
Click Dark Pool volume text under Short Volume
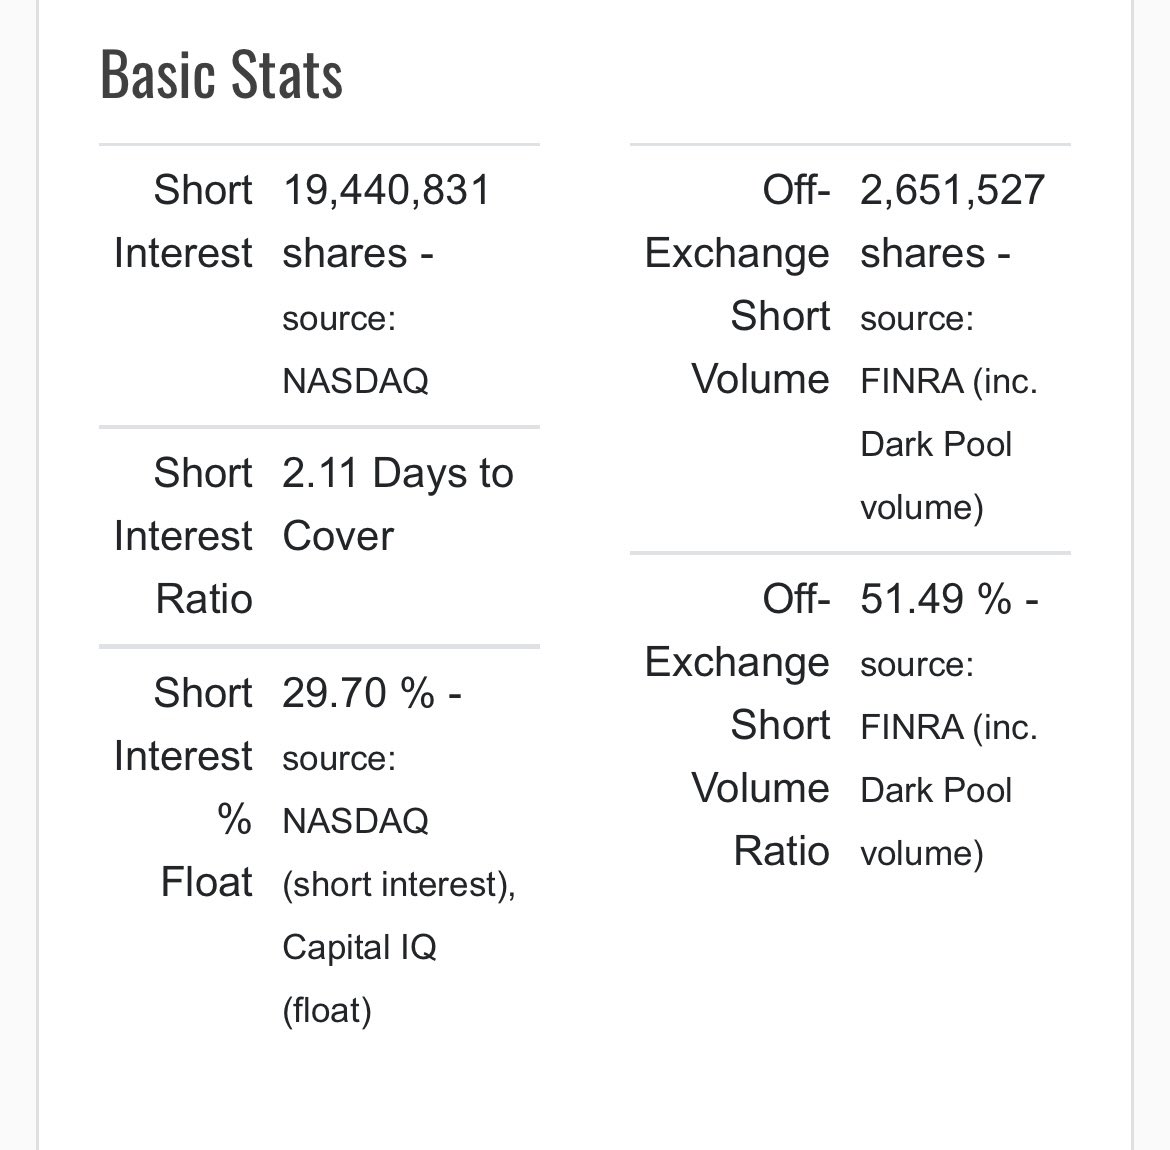pos(936,475)
